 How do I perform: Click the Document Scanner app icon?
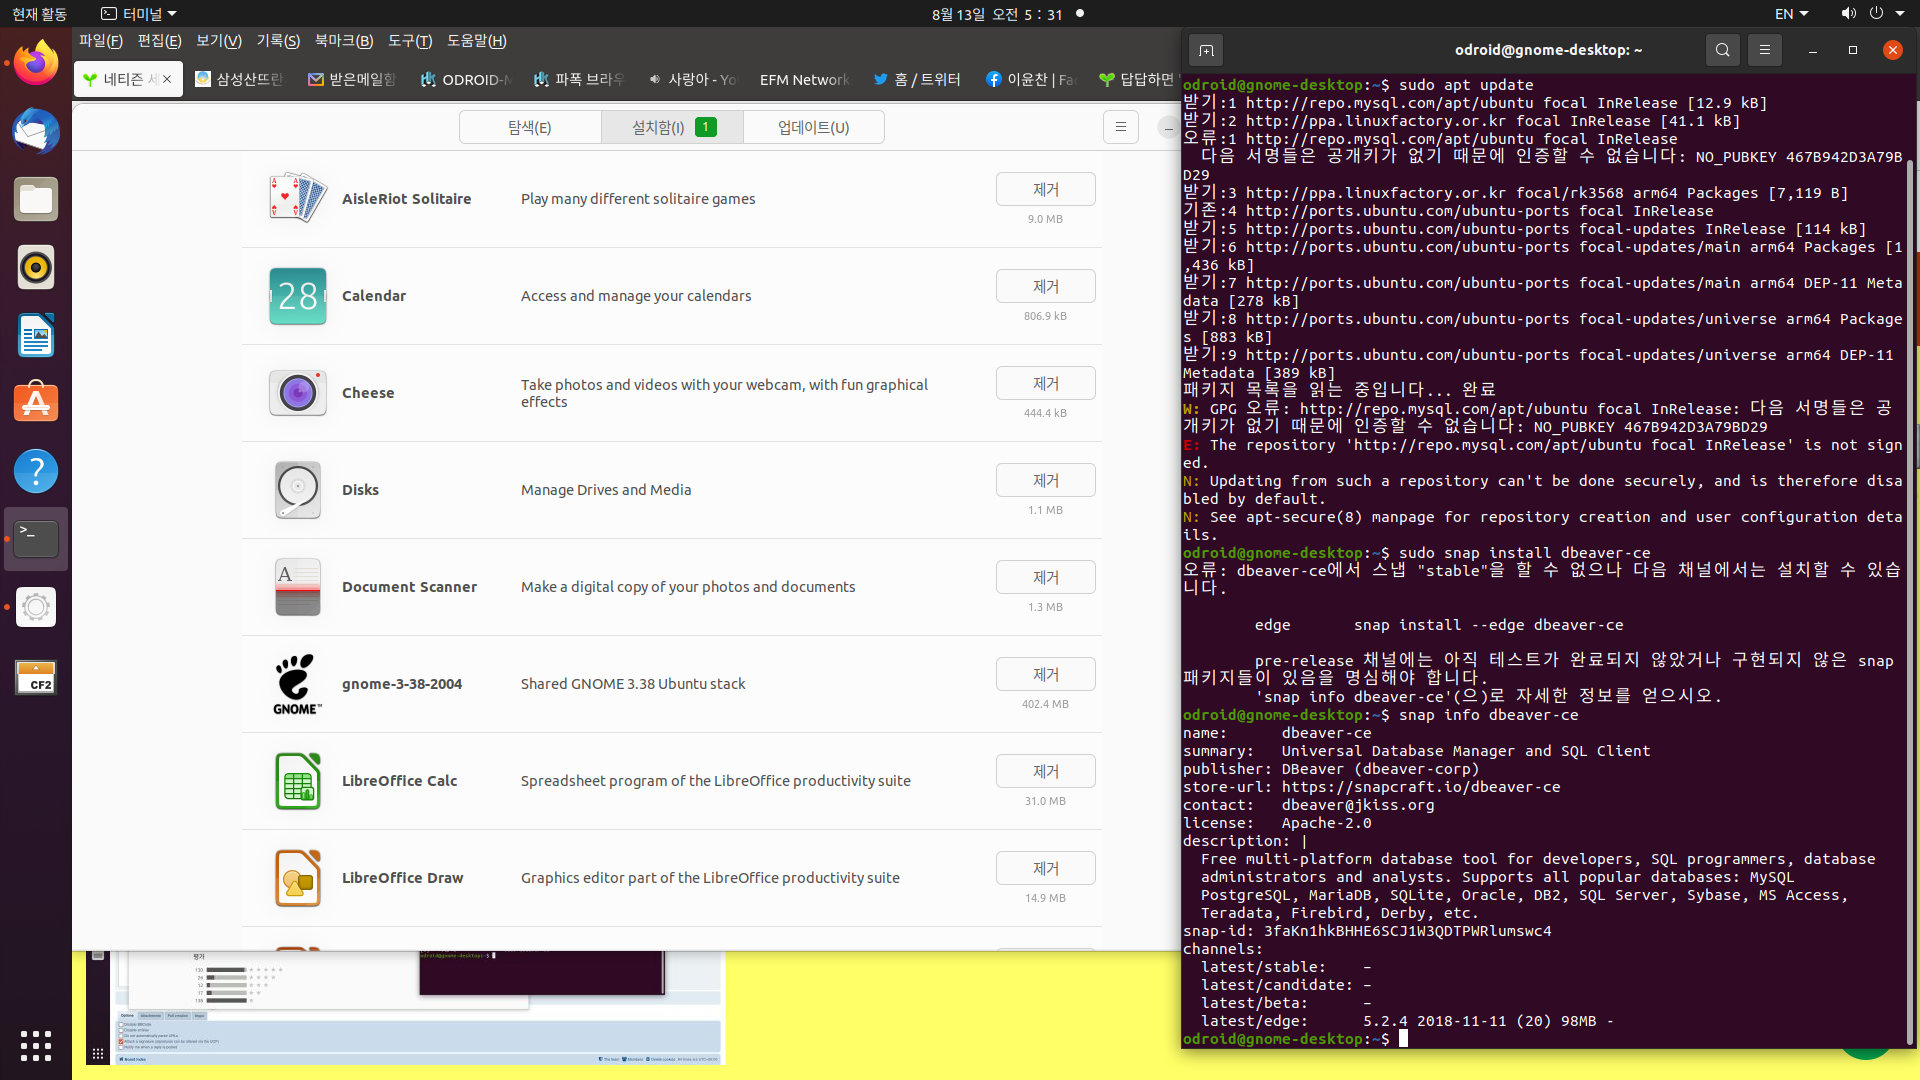[x=297, y=587]
